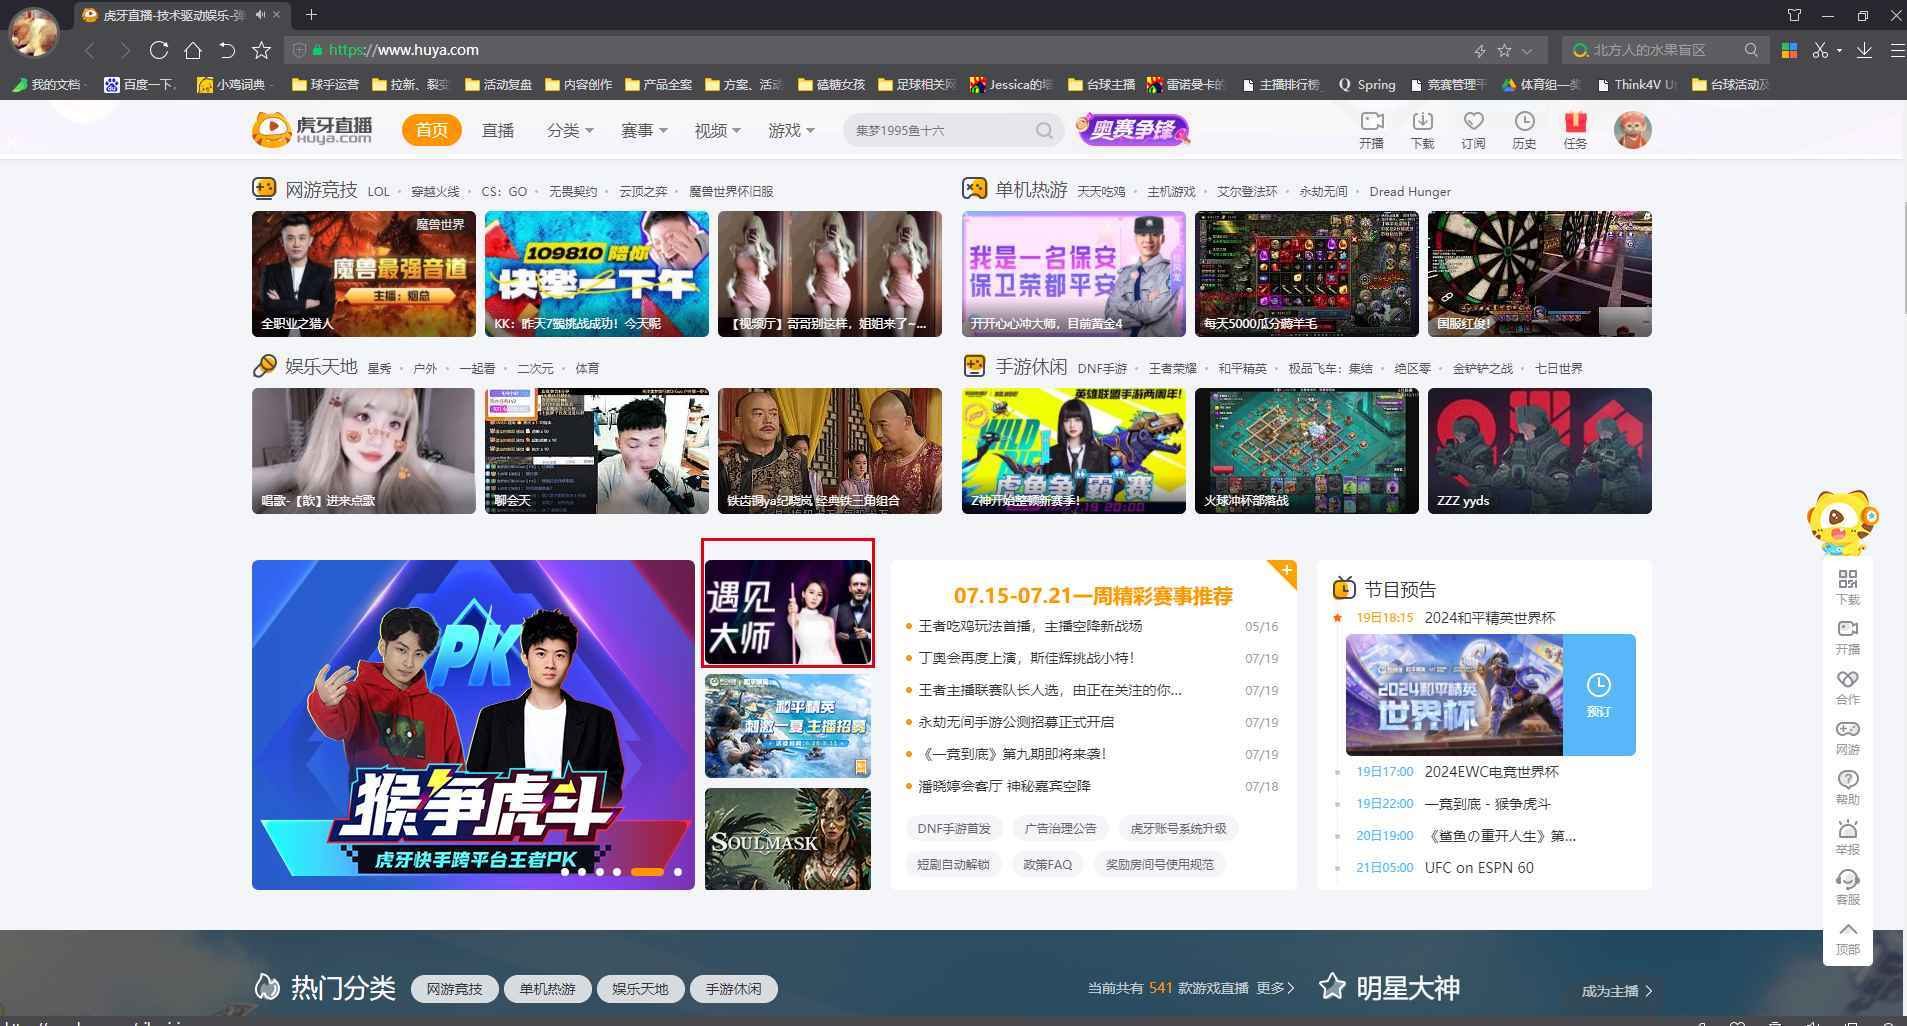Image resolution: width=1907 pixels, height=1026 pixels.
Task: Select the first carousel dot indicator
Action: point(566,872)
